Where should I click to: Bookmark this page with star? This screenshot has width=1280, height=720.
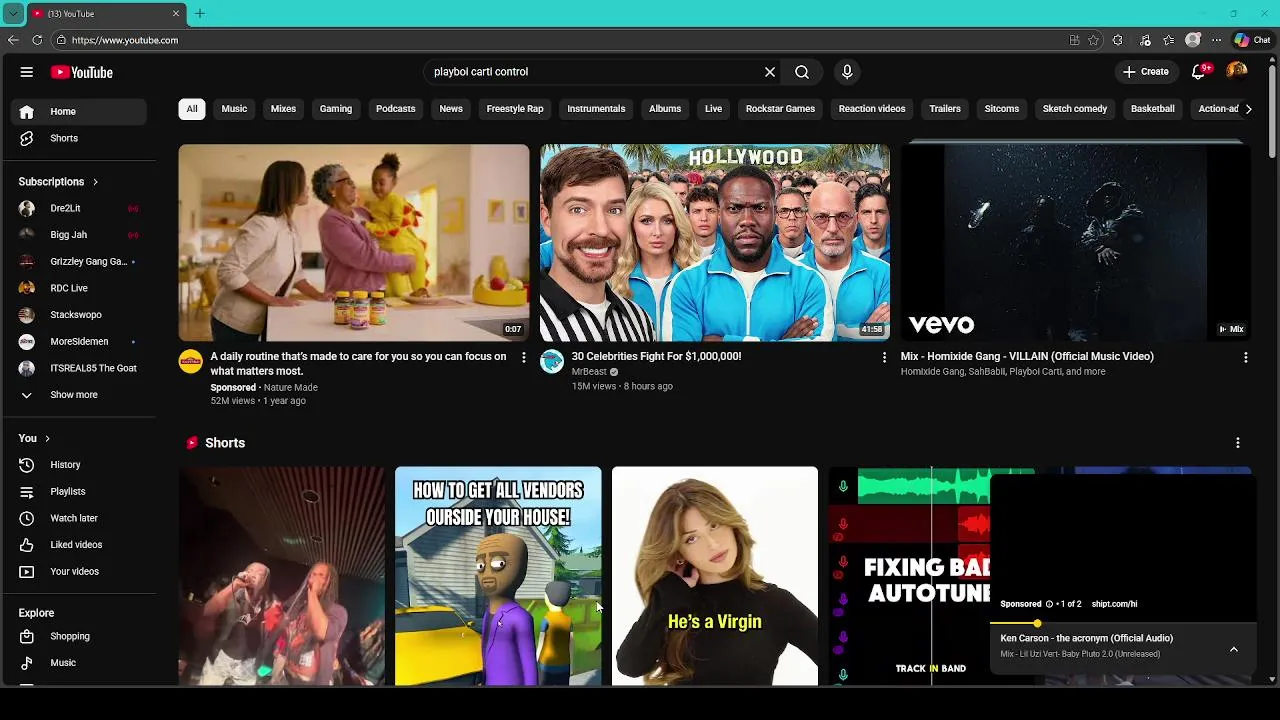[x=1094, y=40]
